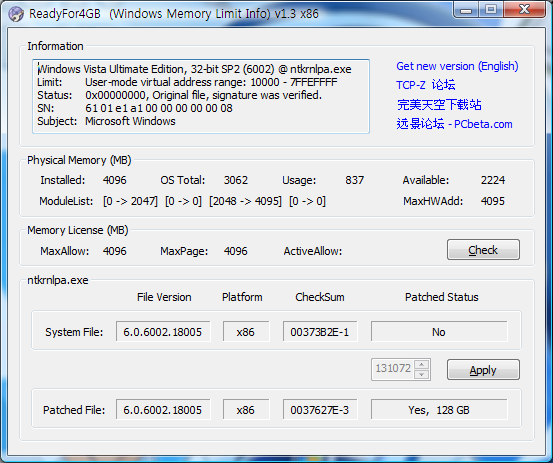Image resolution: width=553 pixels, height=463 pixels.
Task: Click the Check button
Action: [483, 250]
